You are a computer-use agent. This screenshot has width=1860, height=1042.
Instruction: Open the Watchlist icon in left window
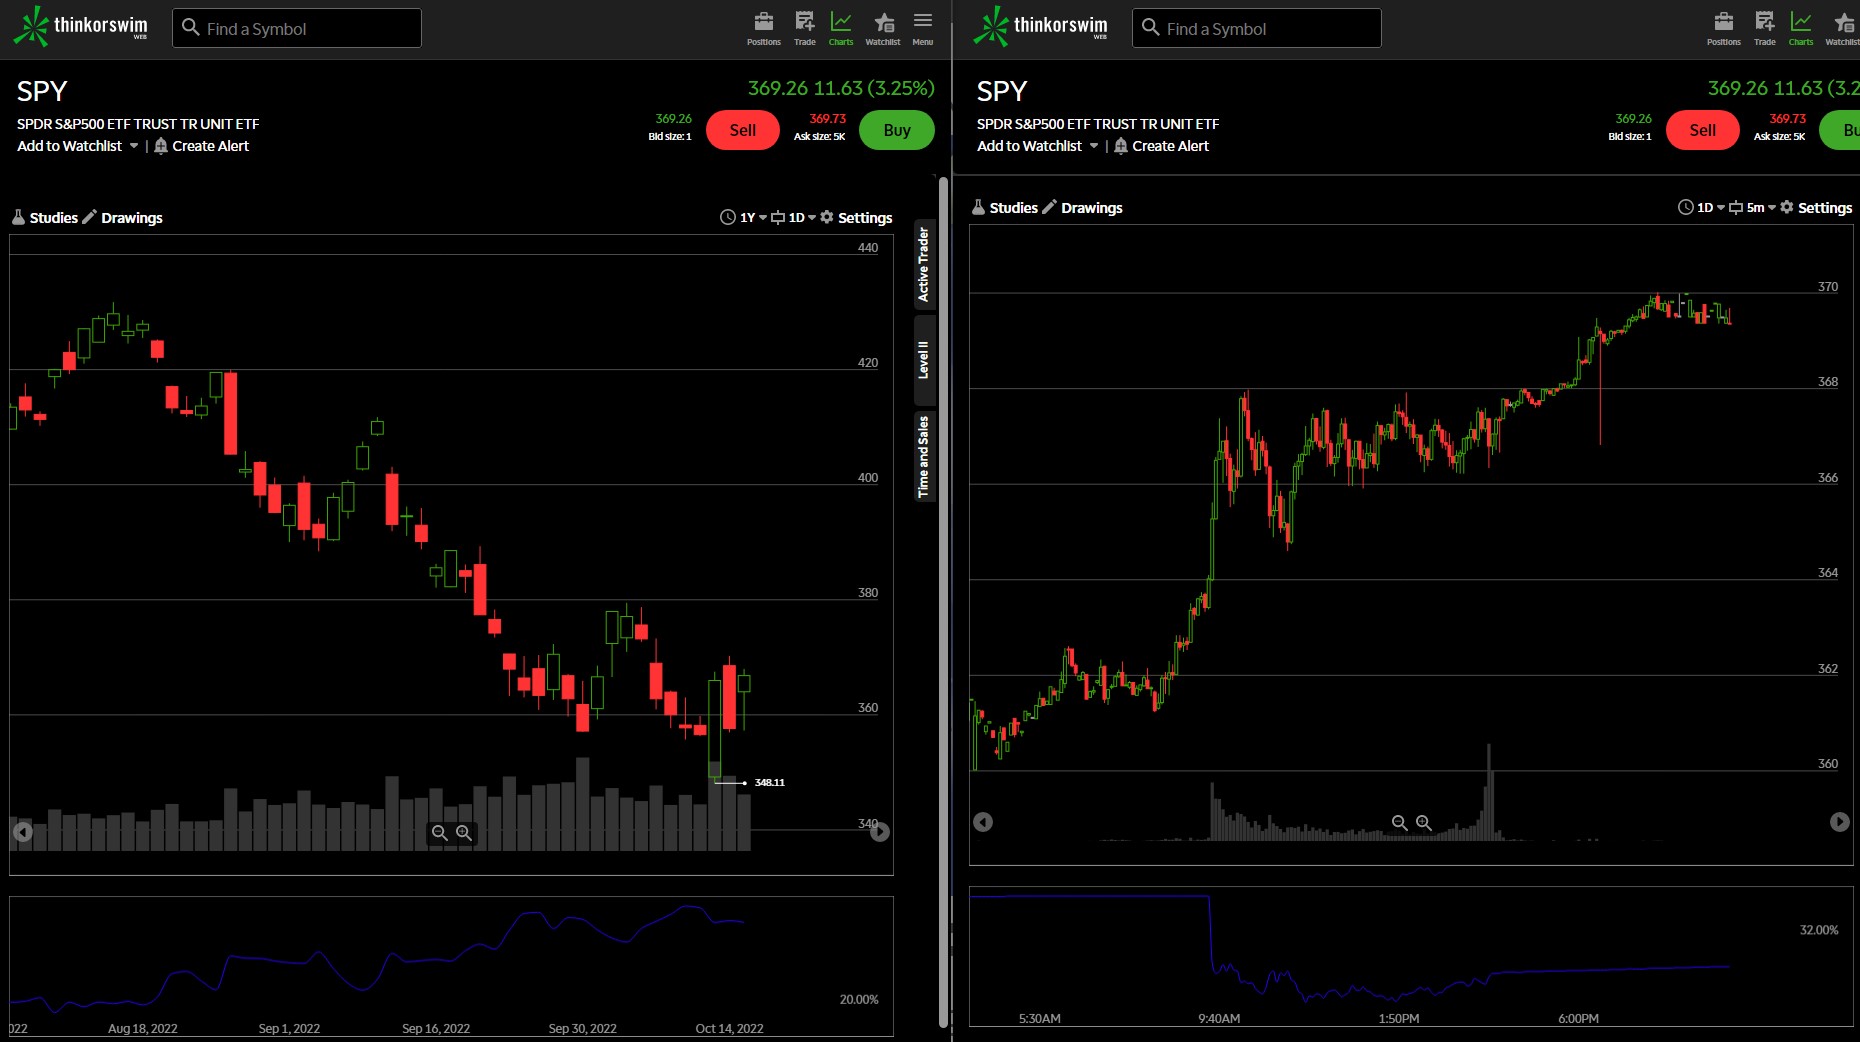point(882,28)
